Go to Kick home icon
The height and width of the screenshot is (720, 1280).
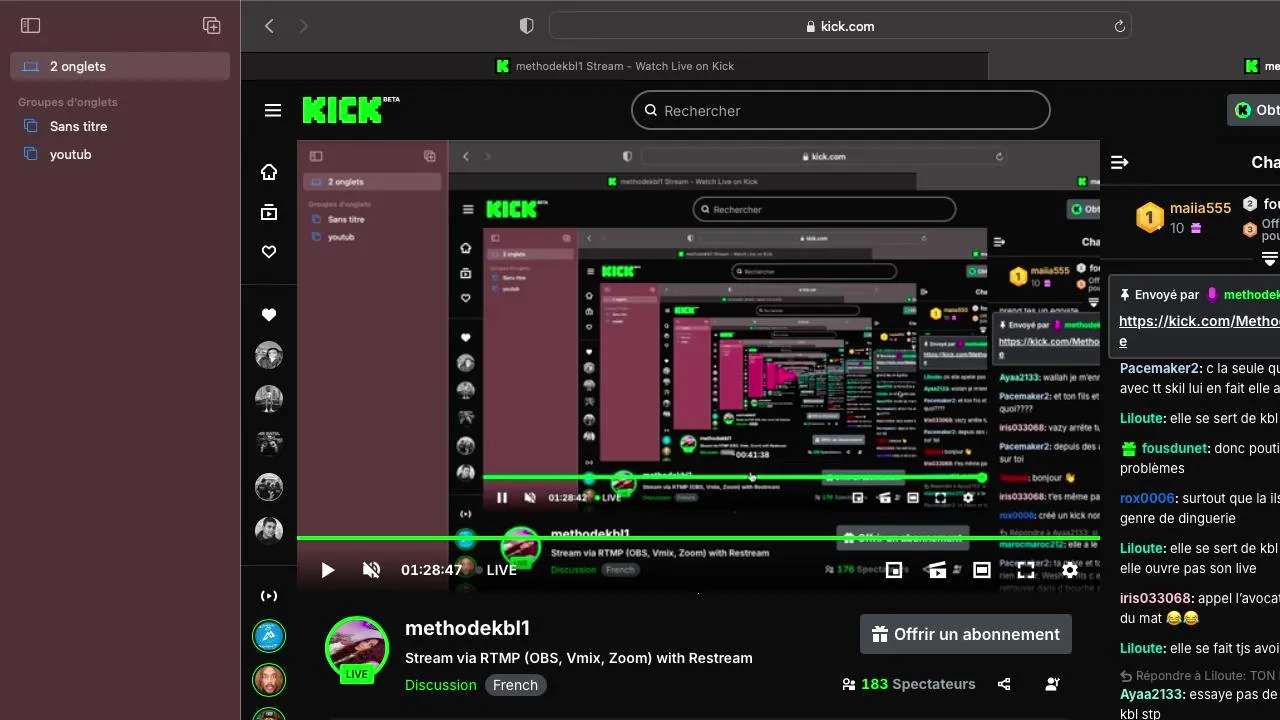pos(269,172)
